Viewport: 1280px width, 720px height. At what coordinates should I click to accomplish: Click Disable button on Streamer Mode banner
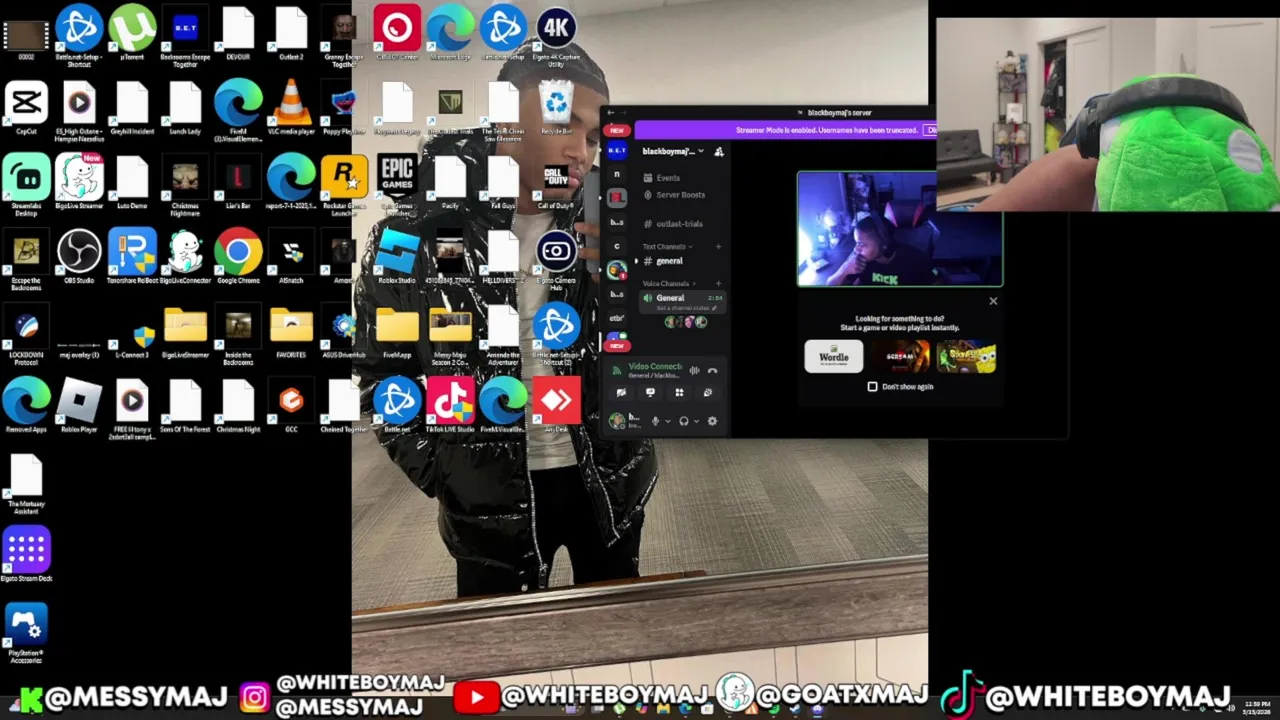pyautogui.click(x=931, y=130)
